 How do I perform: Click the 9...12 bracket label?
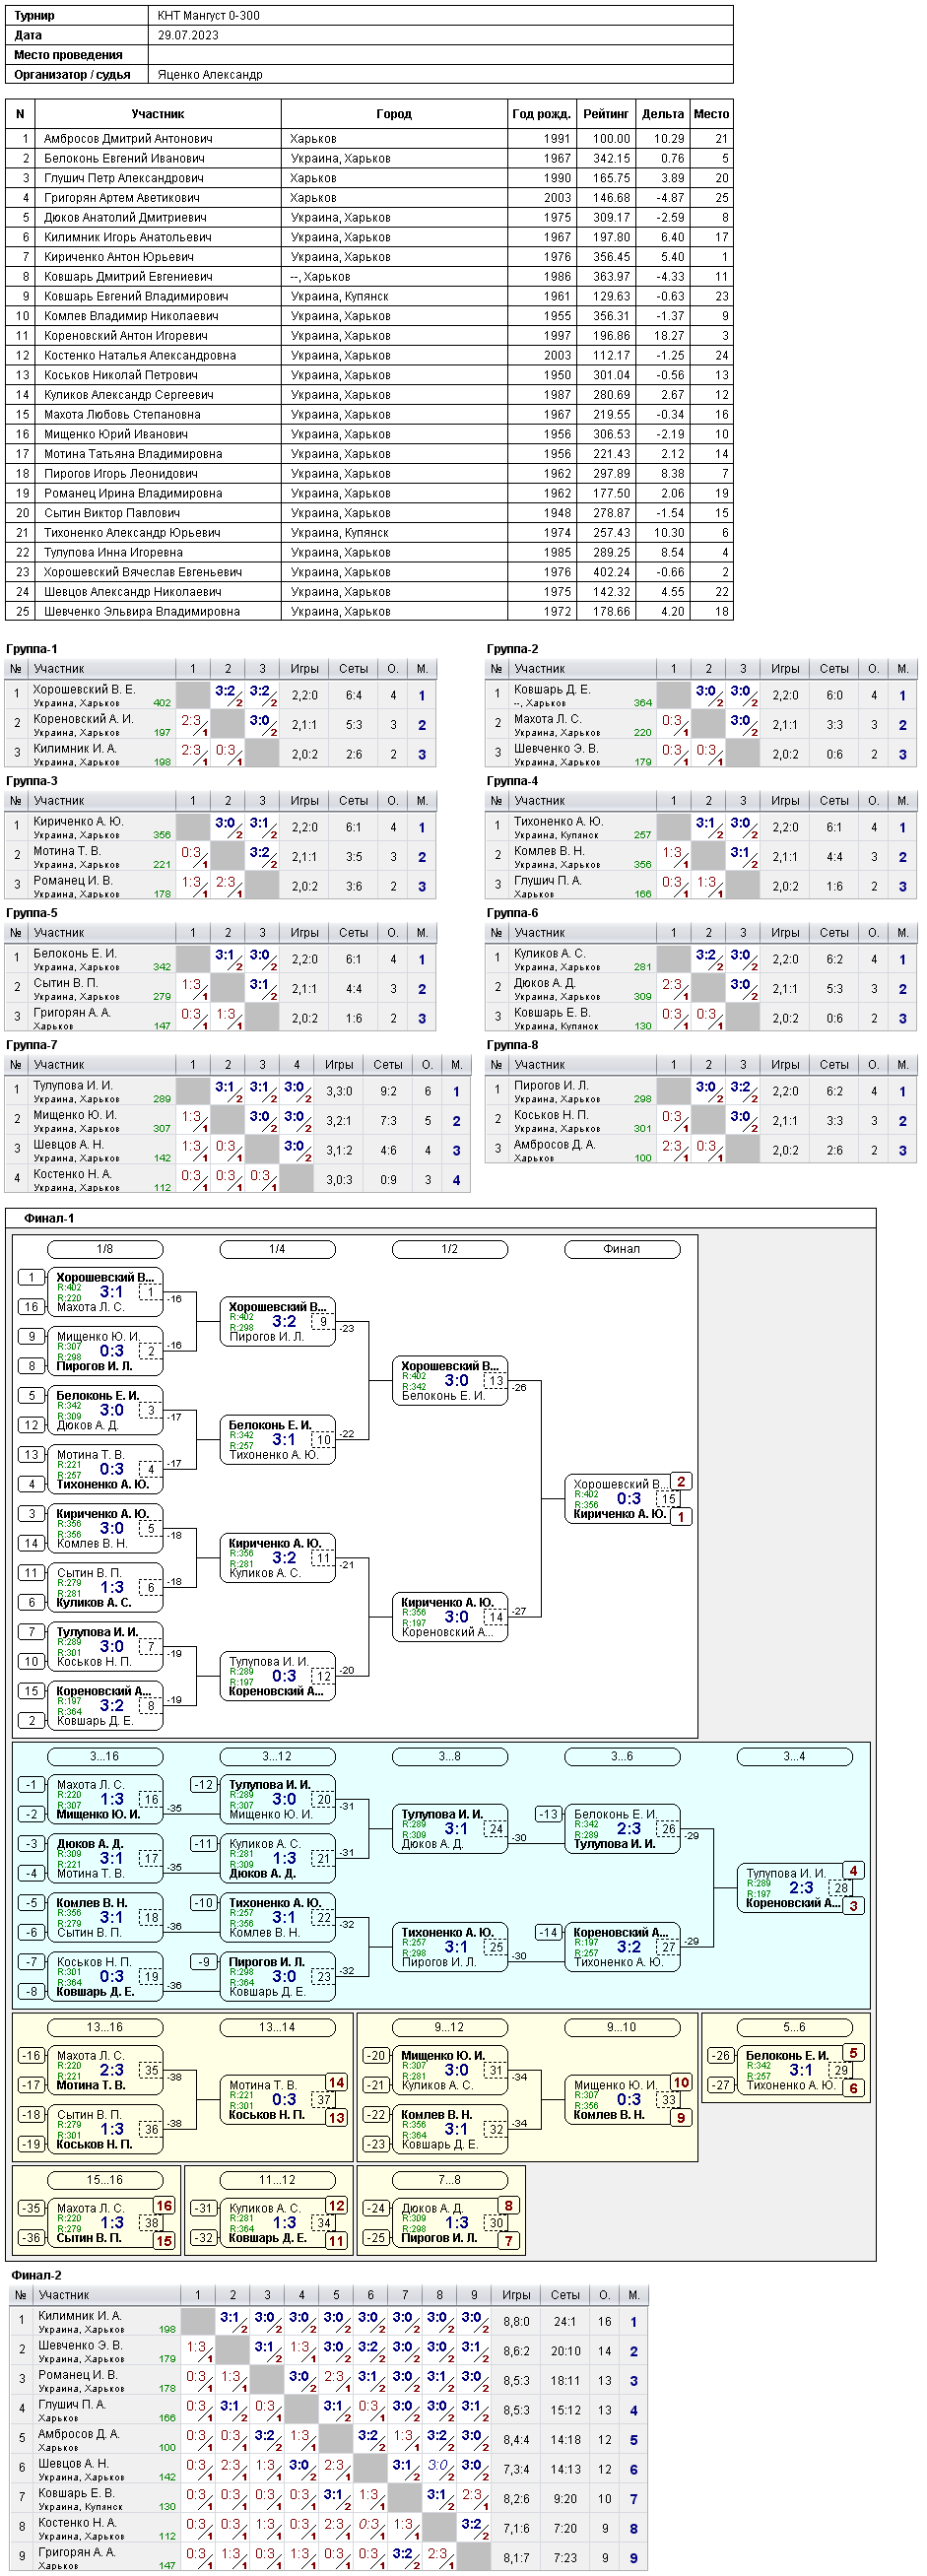(450, 2027)
